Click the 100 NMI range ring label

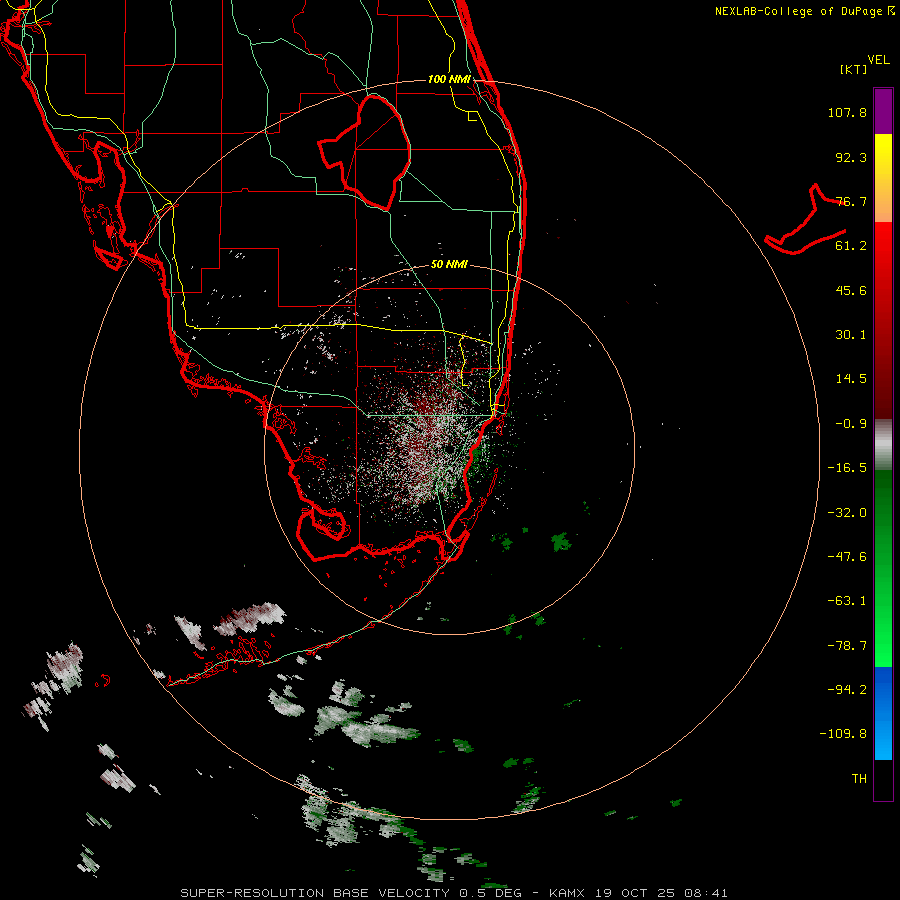pyautogui.click(x=449, y=79)
